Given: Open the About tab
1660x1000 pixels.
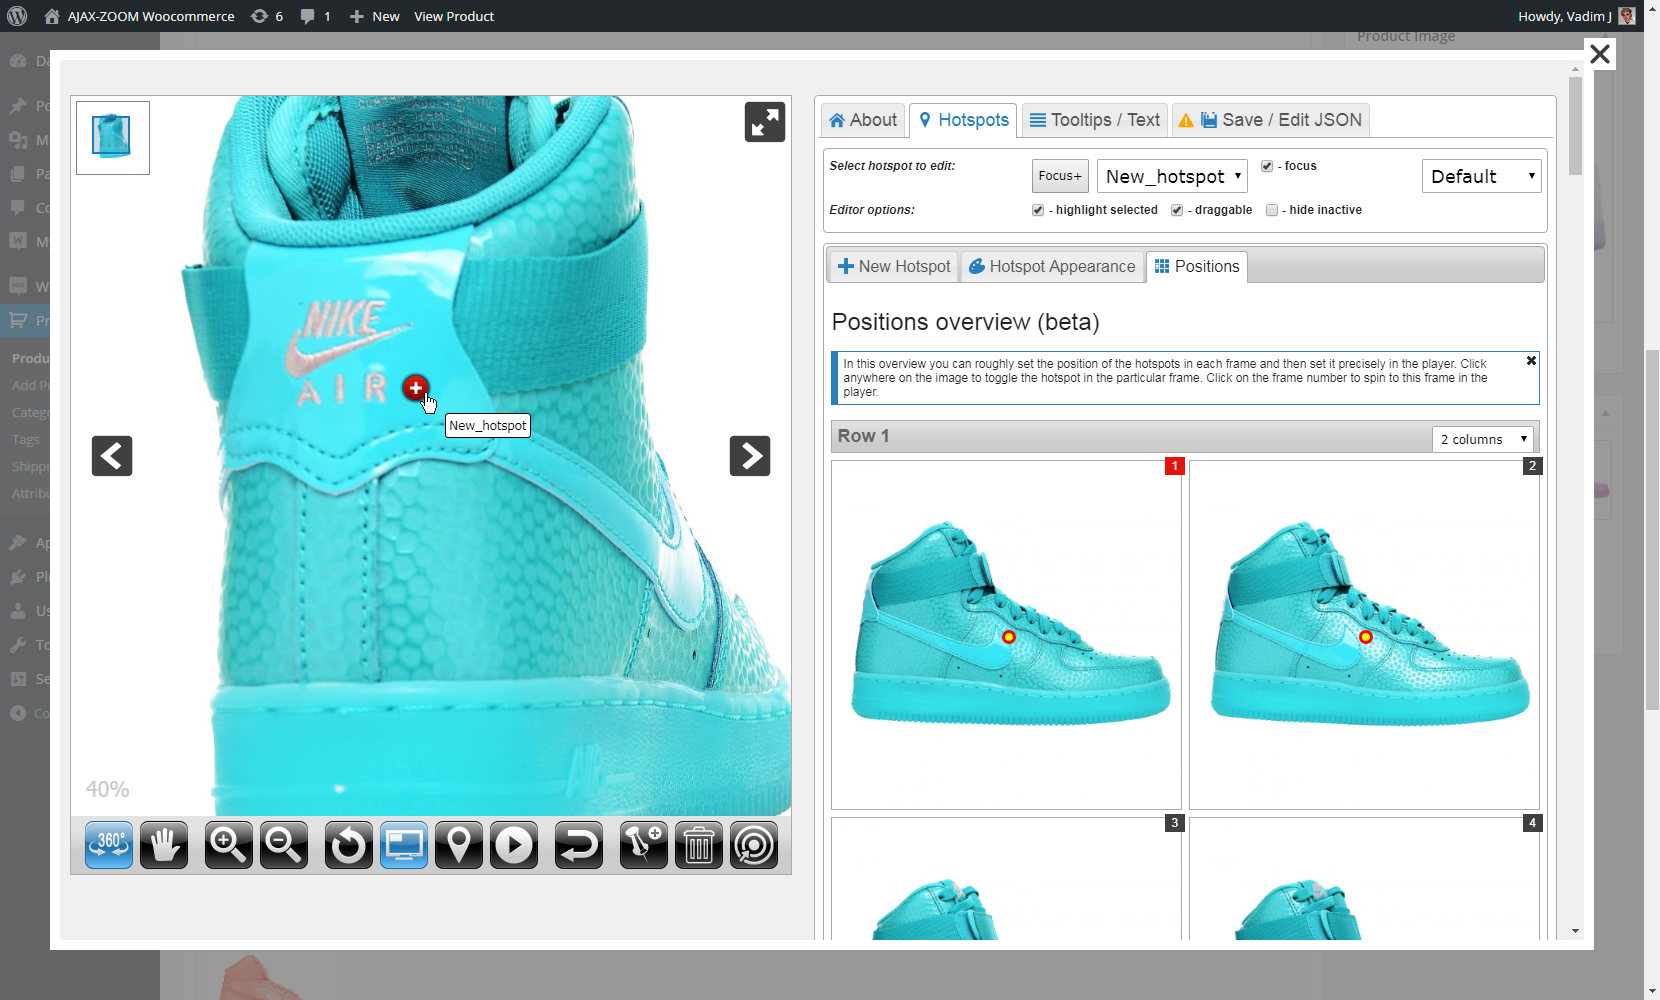Looking at the screenshot, I should click(x=863, y=120).
